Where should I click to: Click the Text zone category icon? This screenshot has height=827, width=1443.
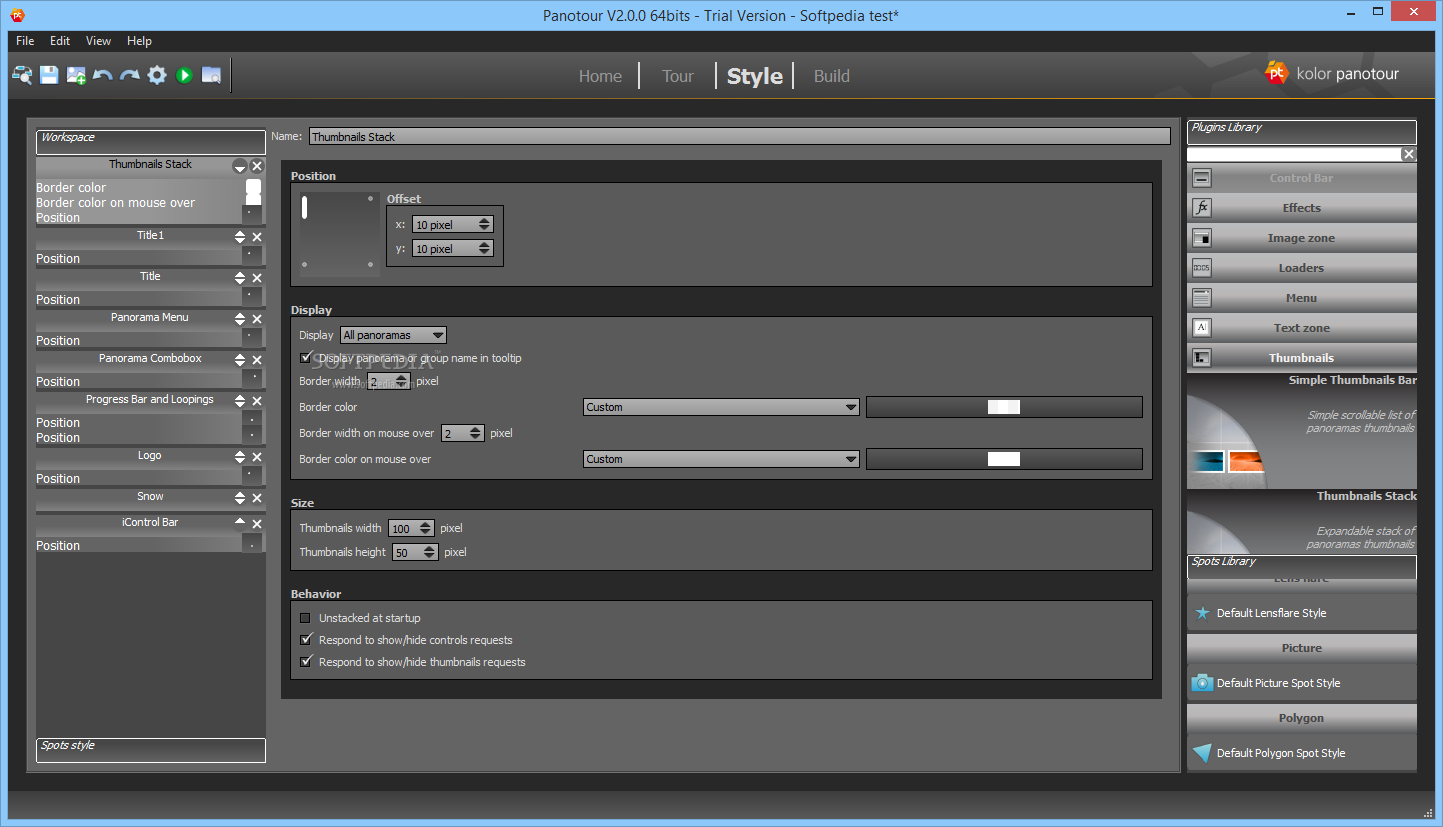(x=1202, y=328)
